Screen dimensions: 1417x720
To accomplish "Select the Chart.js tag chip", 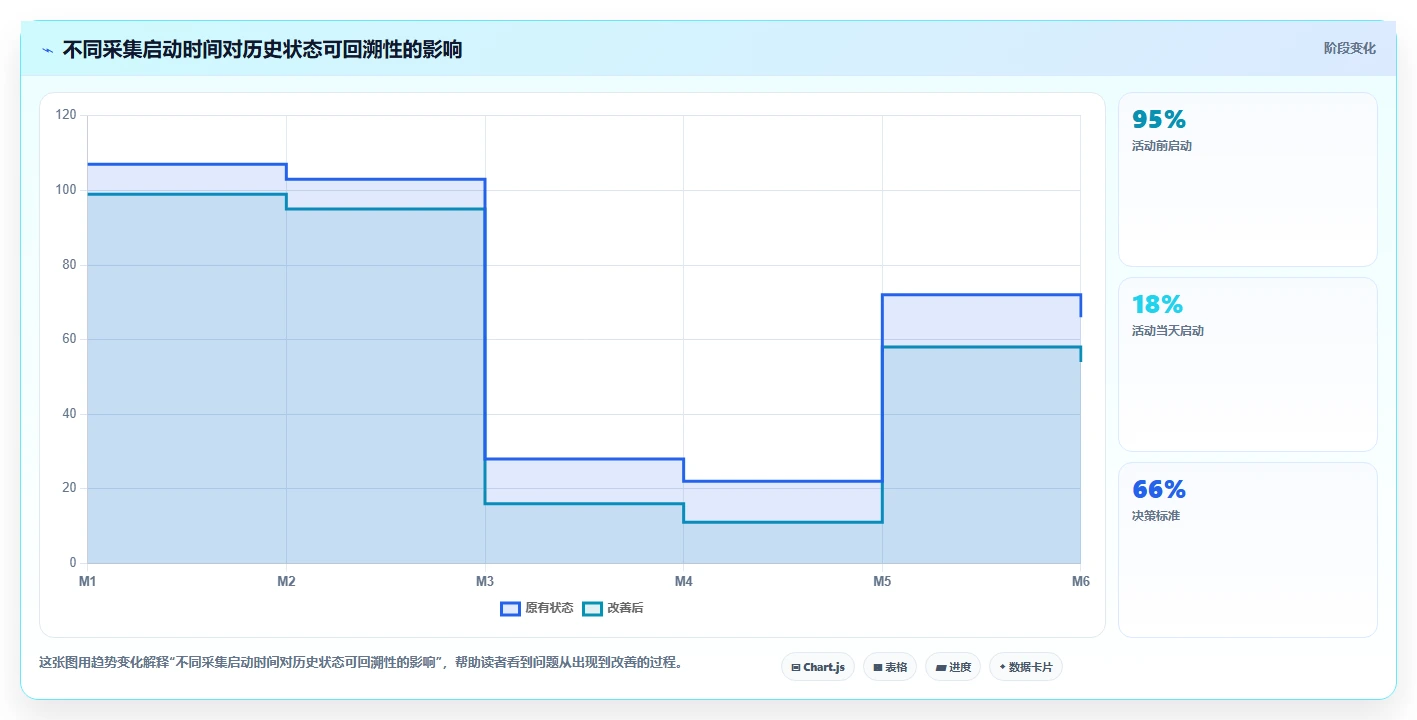I will point(817,667).
